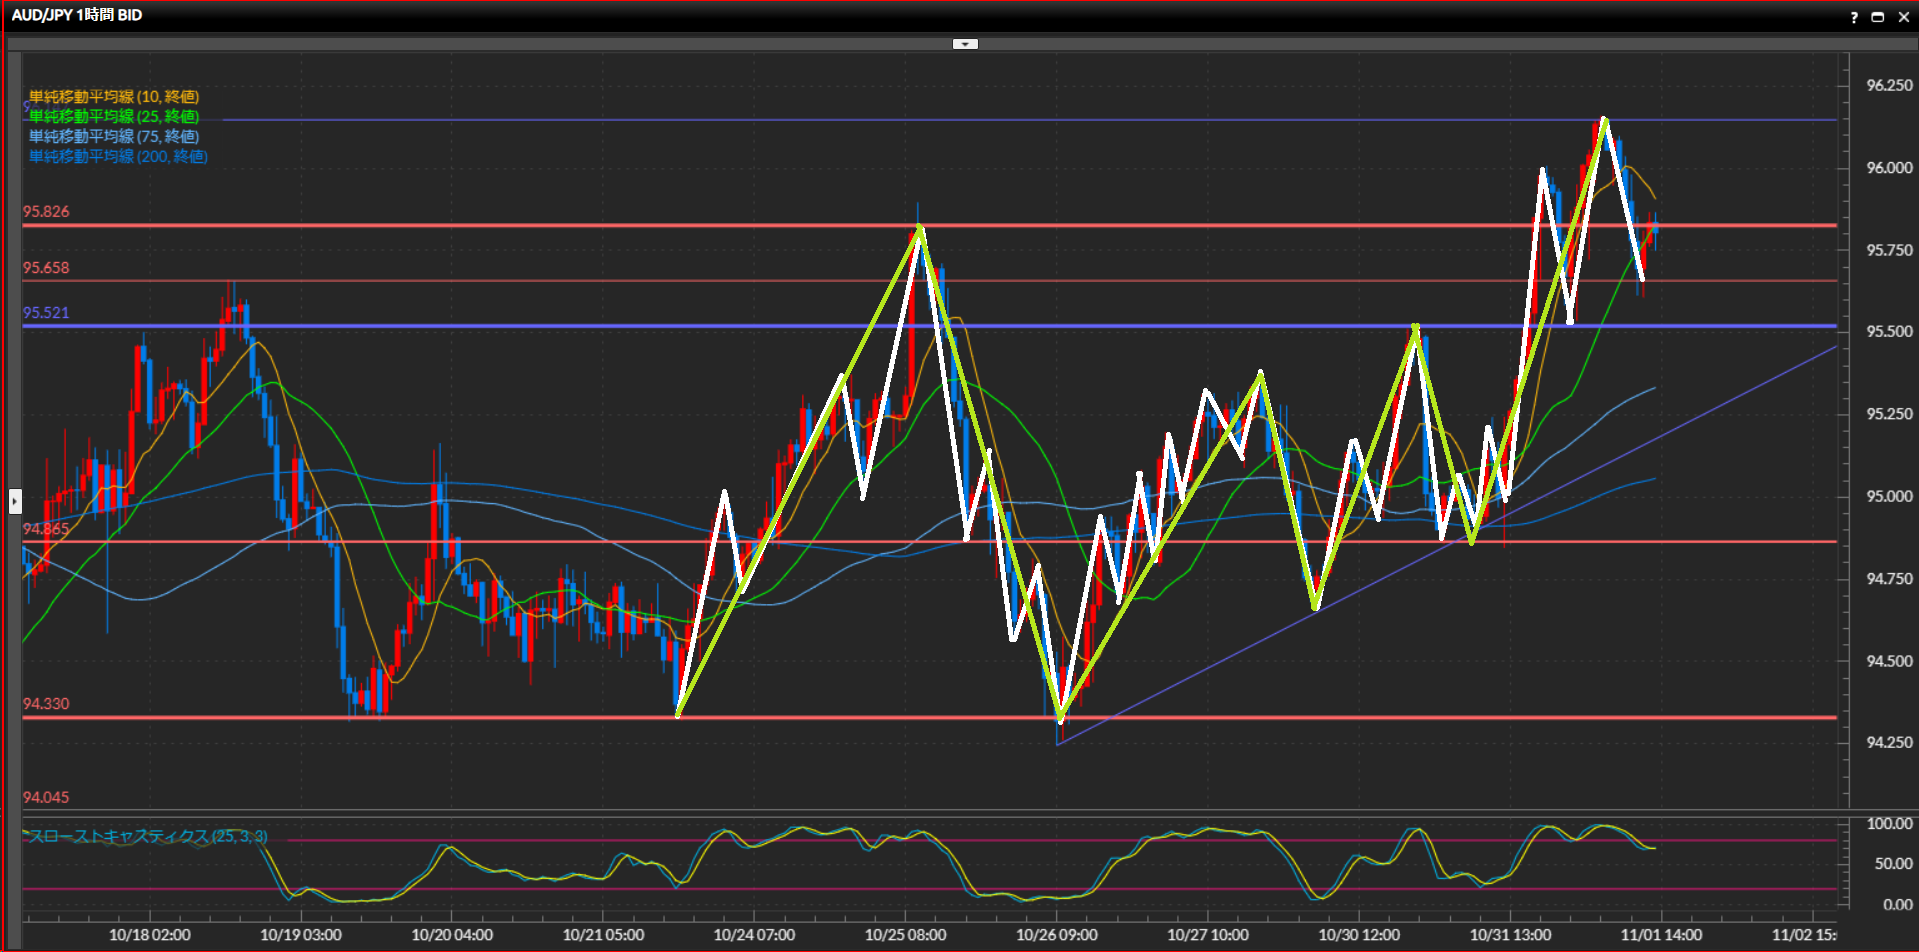1919x952 pixels.
Task: Select the 94.865 support line label
Action: tap(46, 529)
